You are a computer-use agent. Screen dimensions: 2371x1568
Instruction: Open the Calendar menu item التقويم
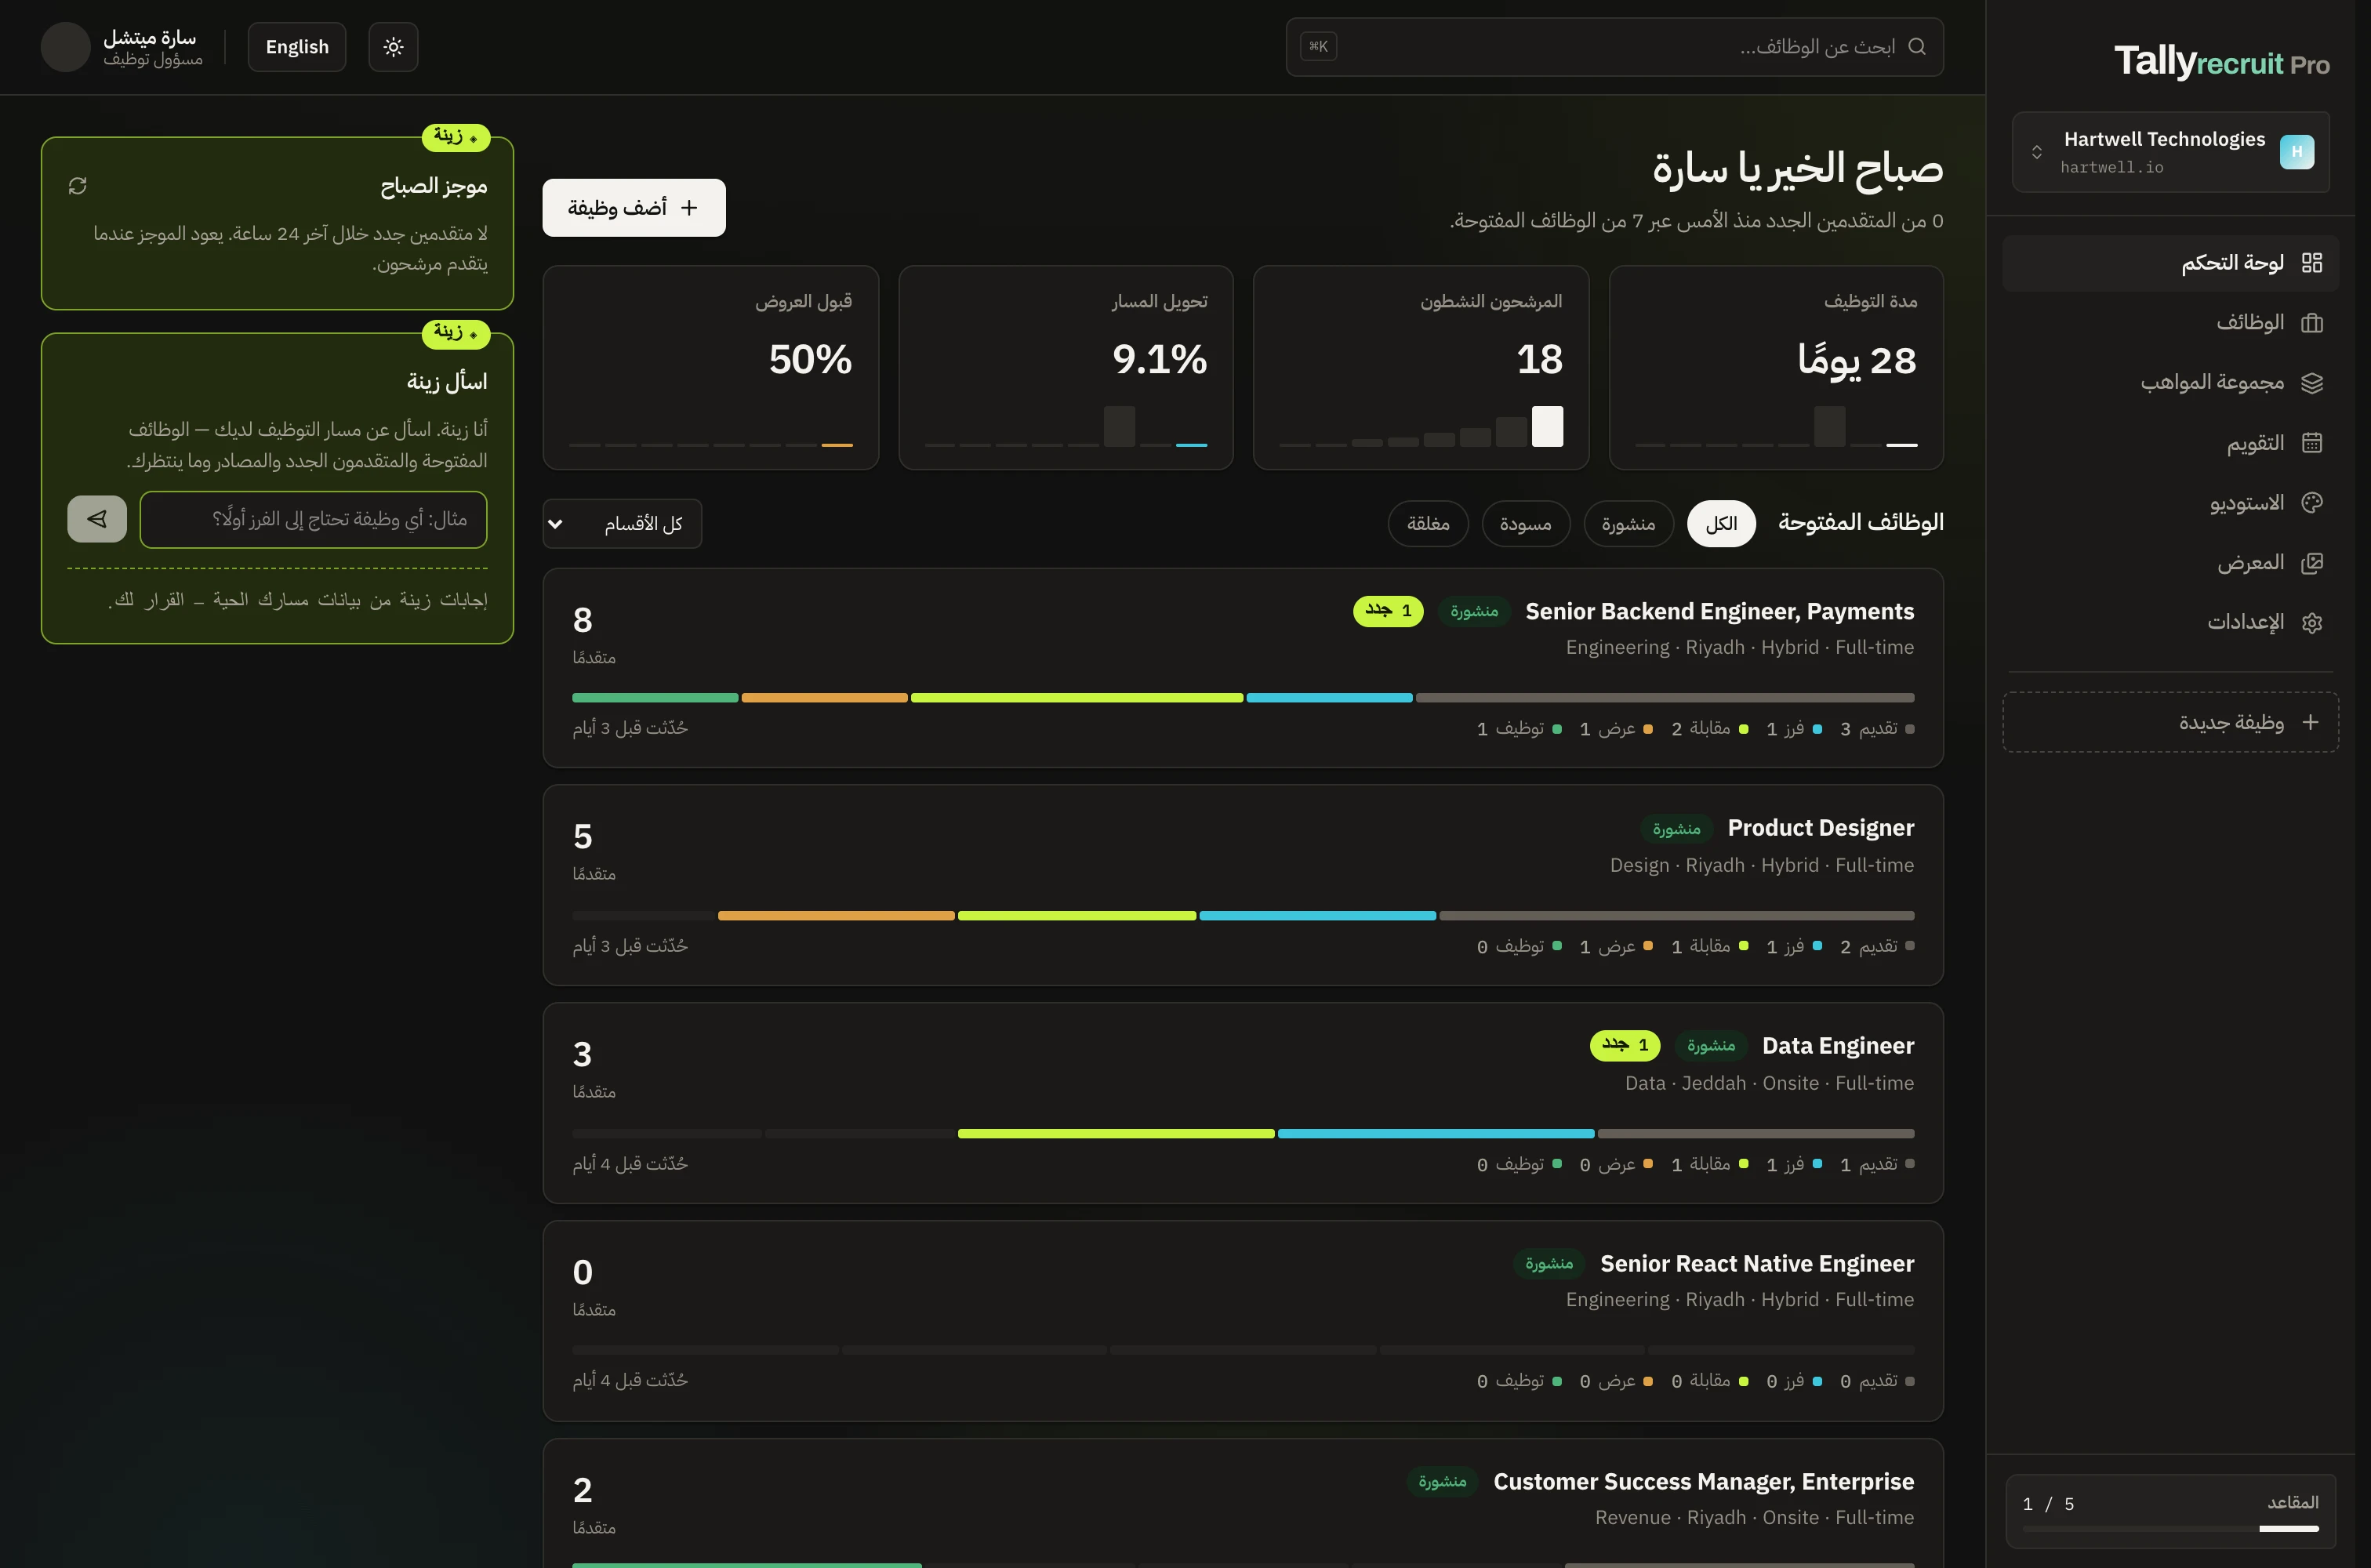click(2170, 442)
